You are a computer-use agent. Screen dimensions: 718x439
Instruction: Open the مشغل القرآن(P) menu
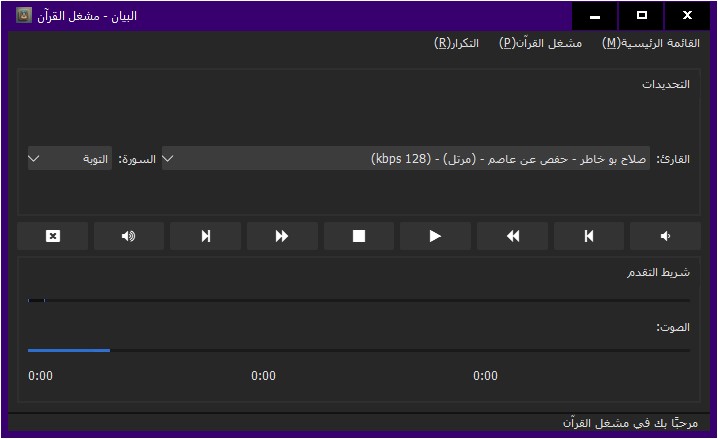540,43
